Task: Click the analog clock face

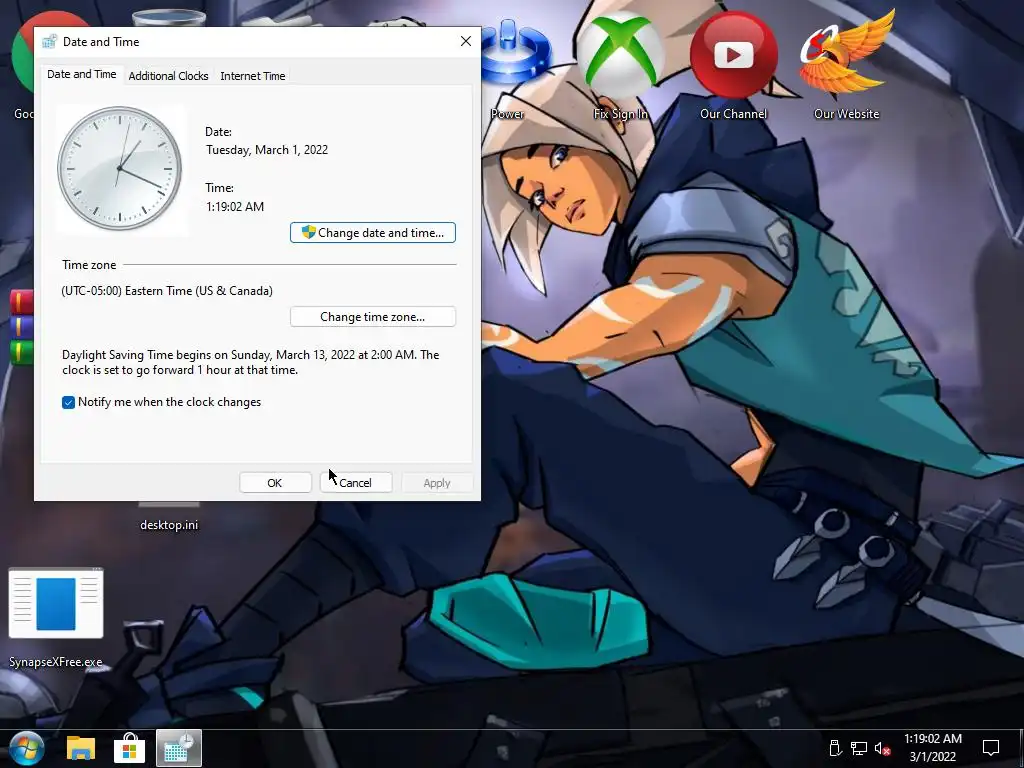Action: [x=120, y=168]
